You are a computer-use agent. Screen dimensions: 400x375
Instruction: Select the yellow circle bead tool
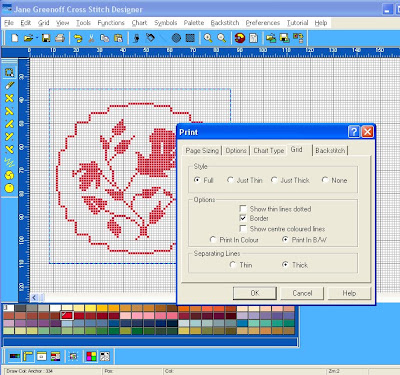pyautogui.click(x=9, y=188)
